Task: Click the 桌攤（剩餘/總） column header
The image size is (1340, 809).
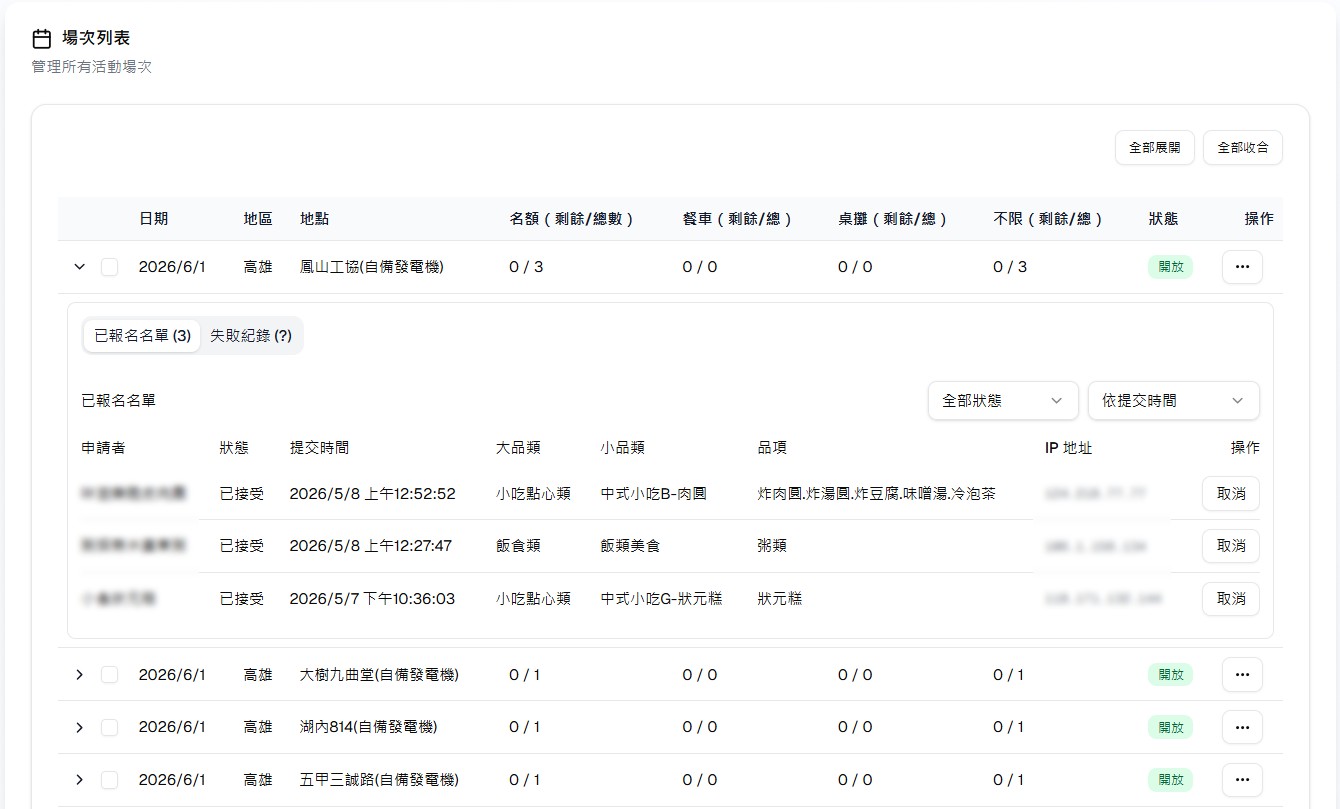Action: tap(893, 218)
